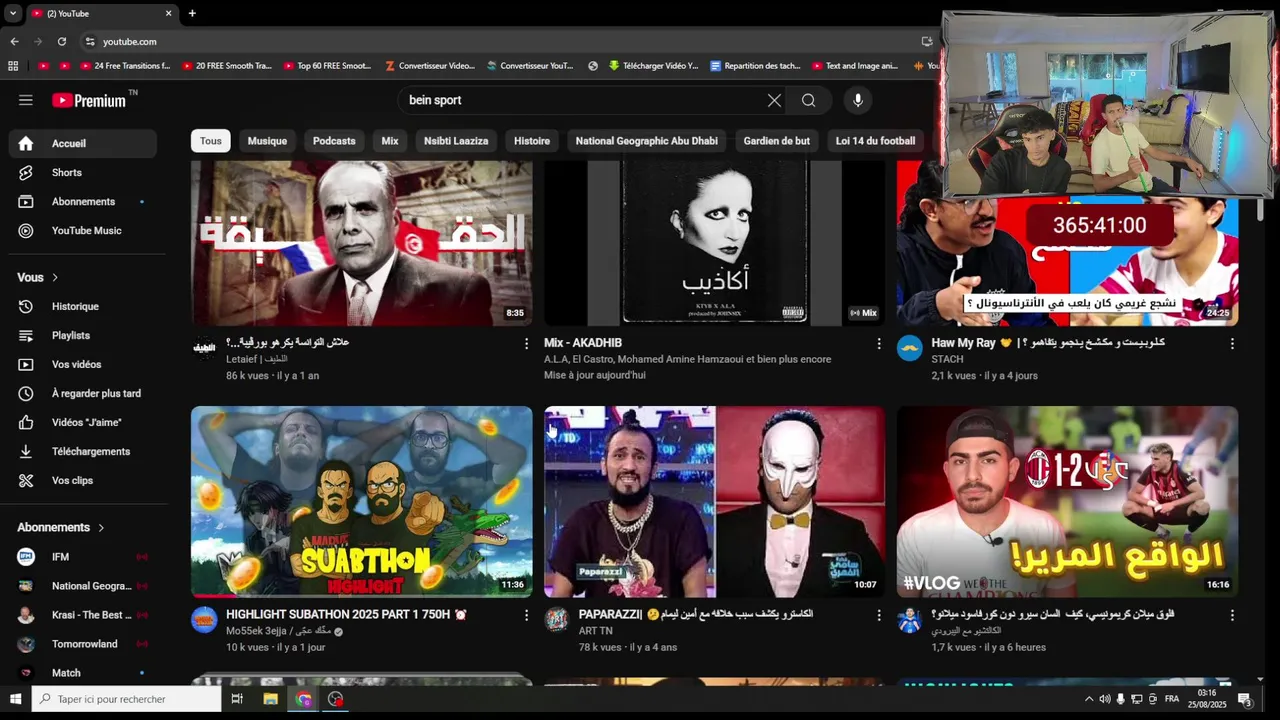This screenshot has height=720, width=1280.
Task: Open File Explorer from the taskbar
Action: click(x=270, y=699)
